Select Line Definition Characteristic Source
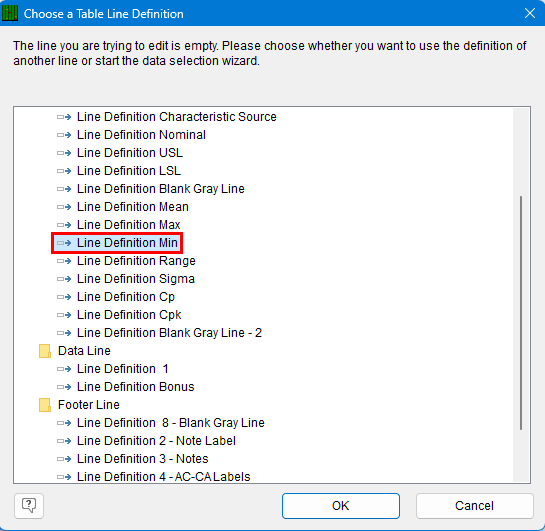The height and width of the screenshot is (531, 545). tap(177, 117)
